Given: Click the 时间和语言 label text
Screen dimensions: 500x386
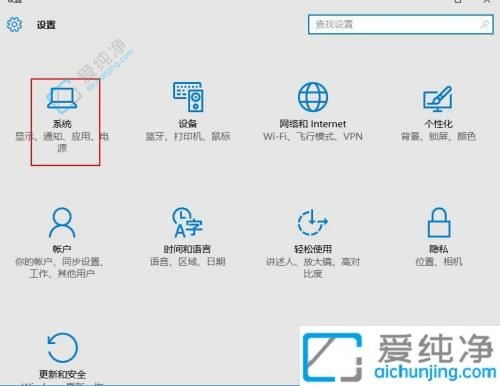Looking at the screenshot, I should 187,249.
